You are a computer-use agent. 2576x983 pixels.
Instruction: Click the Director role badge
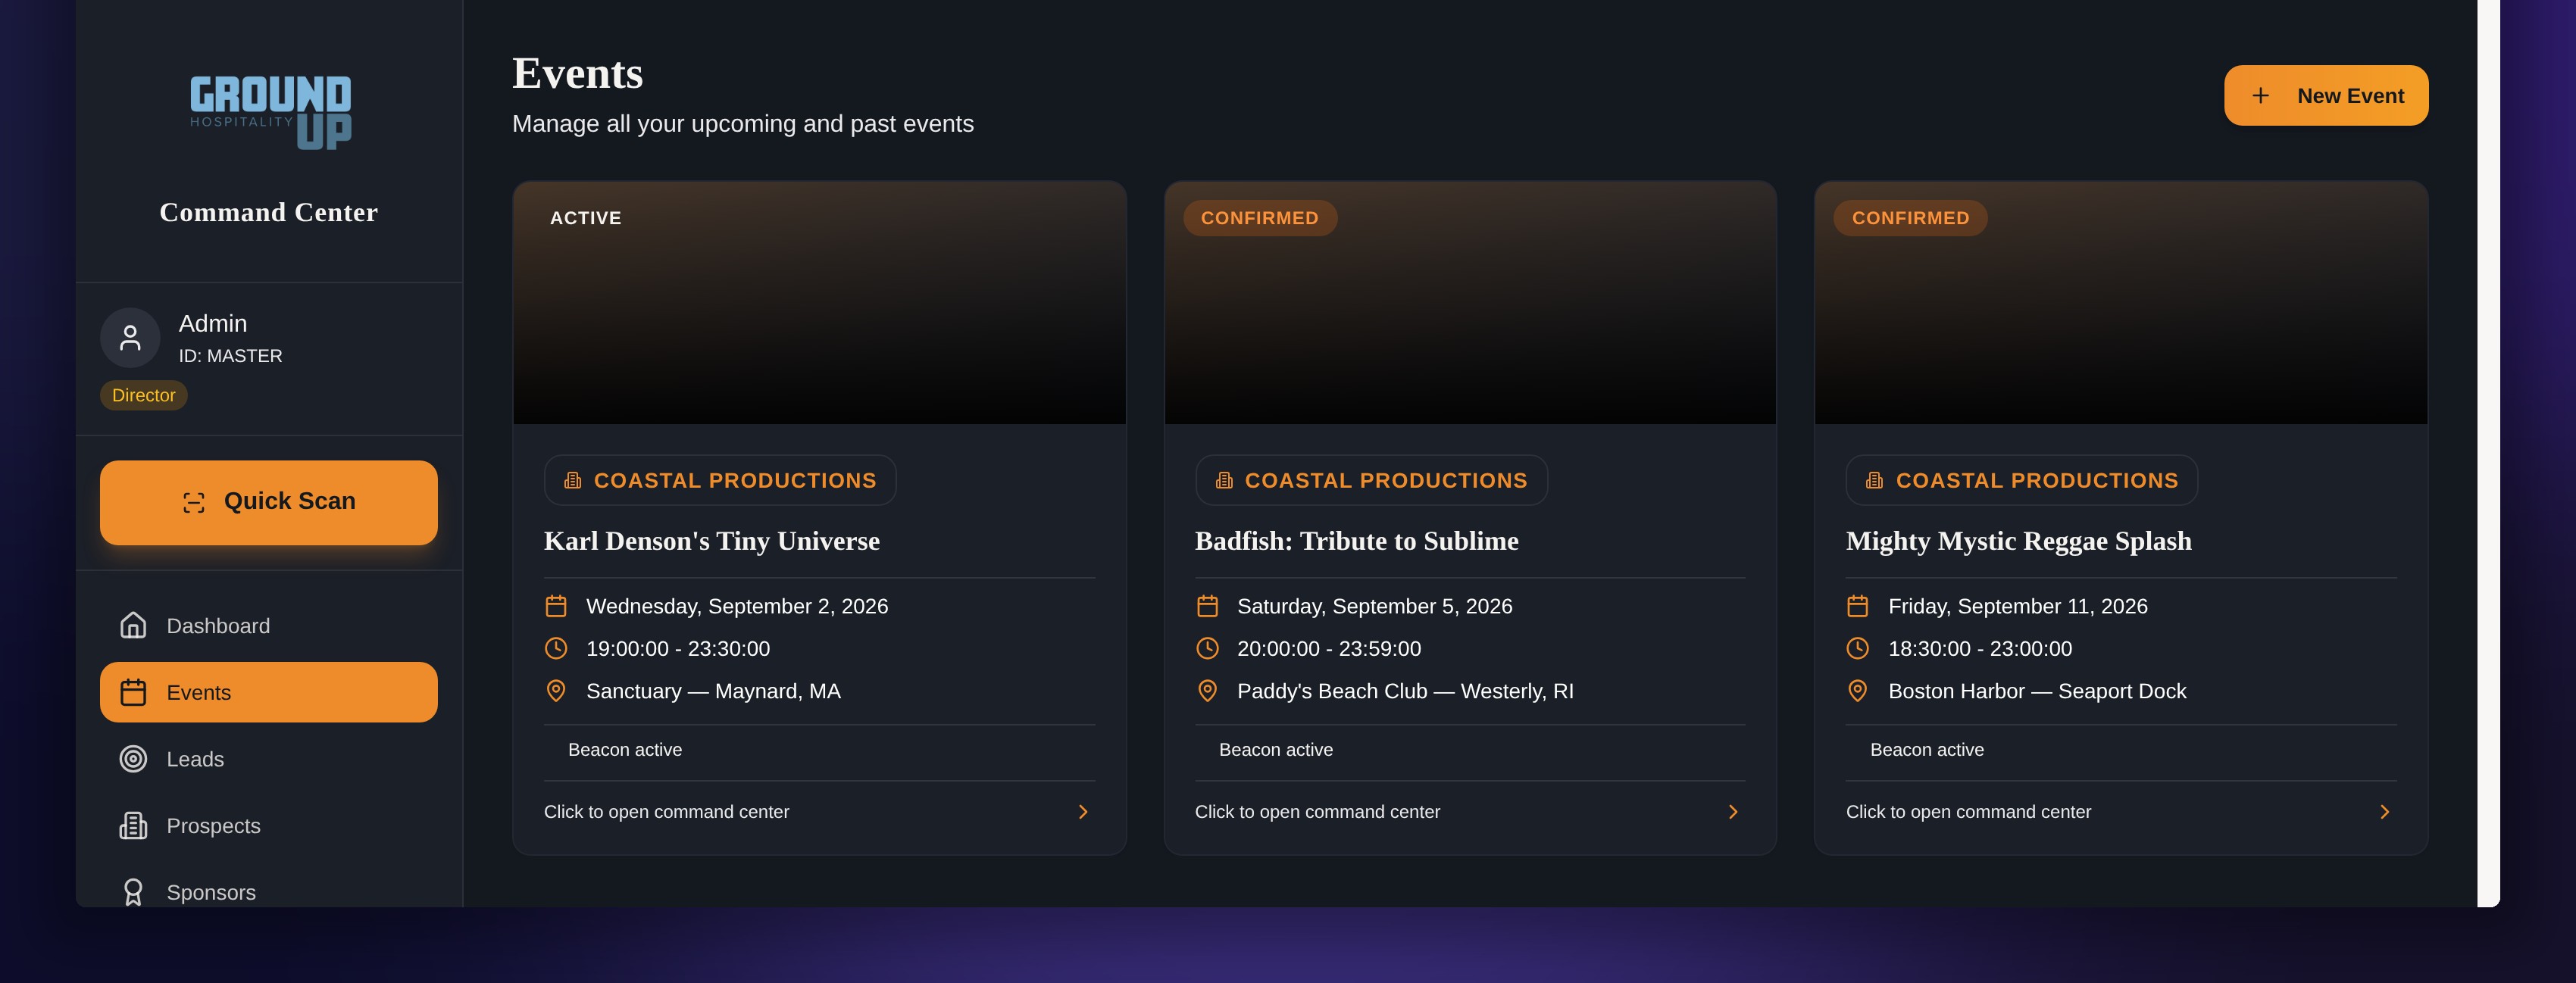tap(144, 395)
